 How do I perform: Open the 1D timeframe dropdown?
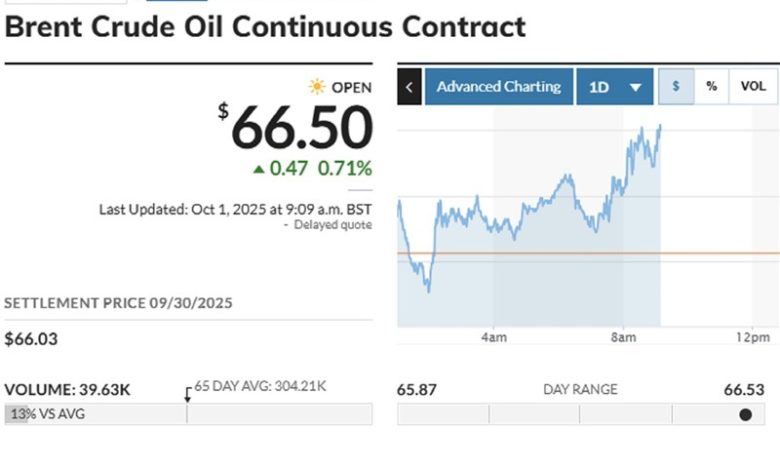[614, 87]
